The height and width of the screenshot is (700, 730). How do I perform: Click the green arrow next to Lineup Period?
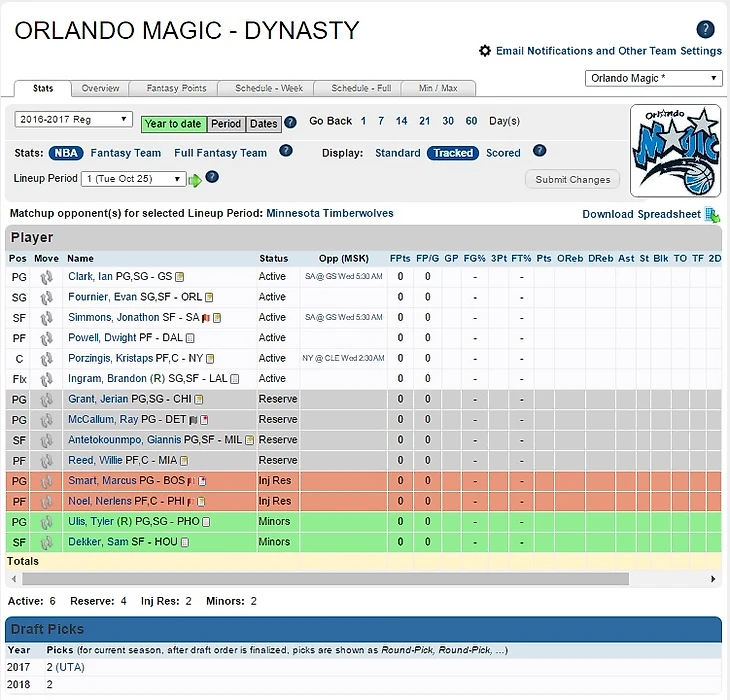pyautogui.click(x=195, y=180)
